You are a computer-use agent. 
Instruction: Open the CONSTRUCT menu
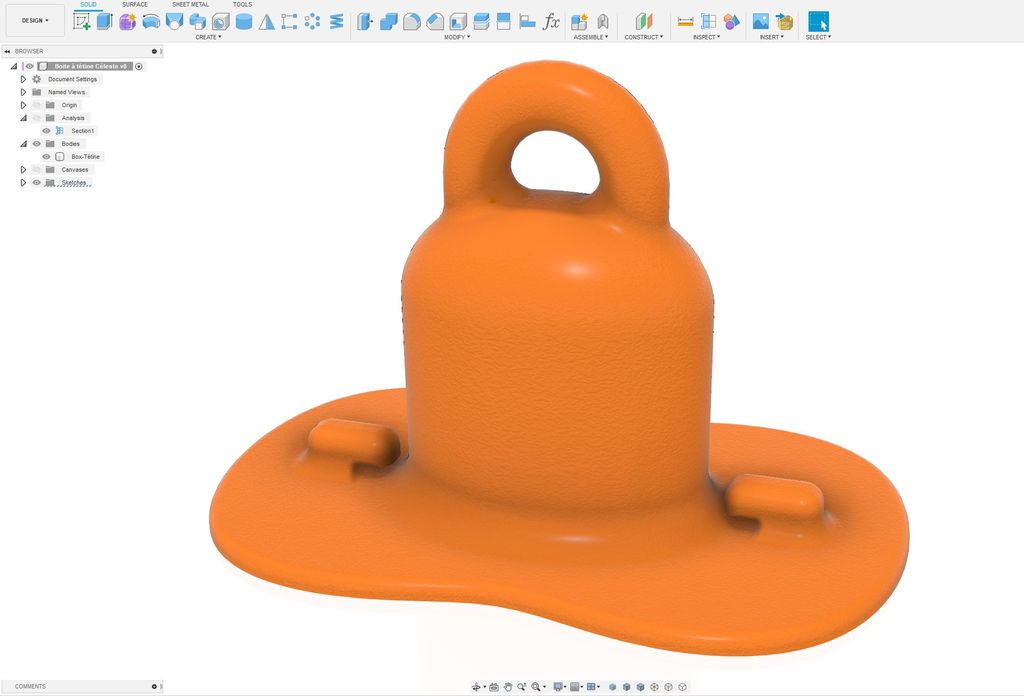(643, 37)
